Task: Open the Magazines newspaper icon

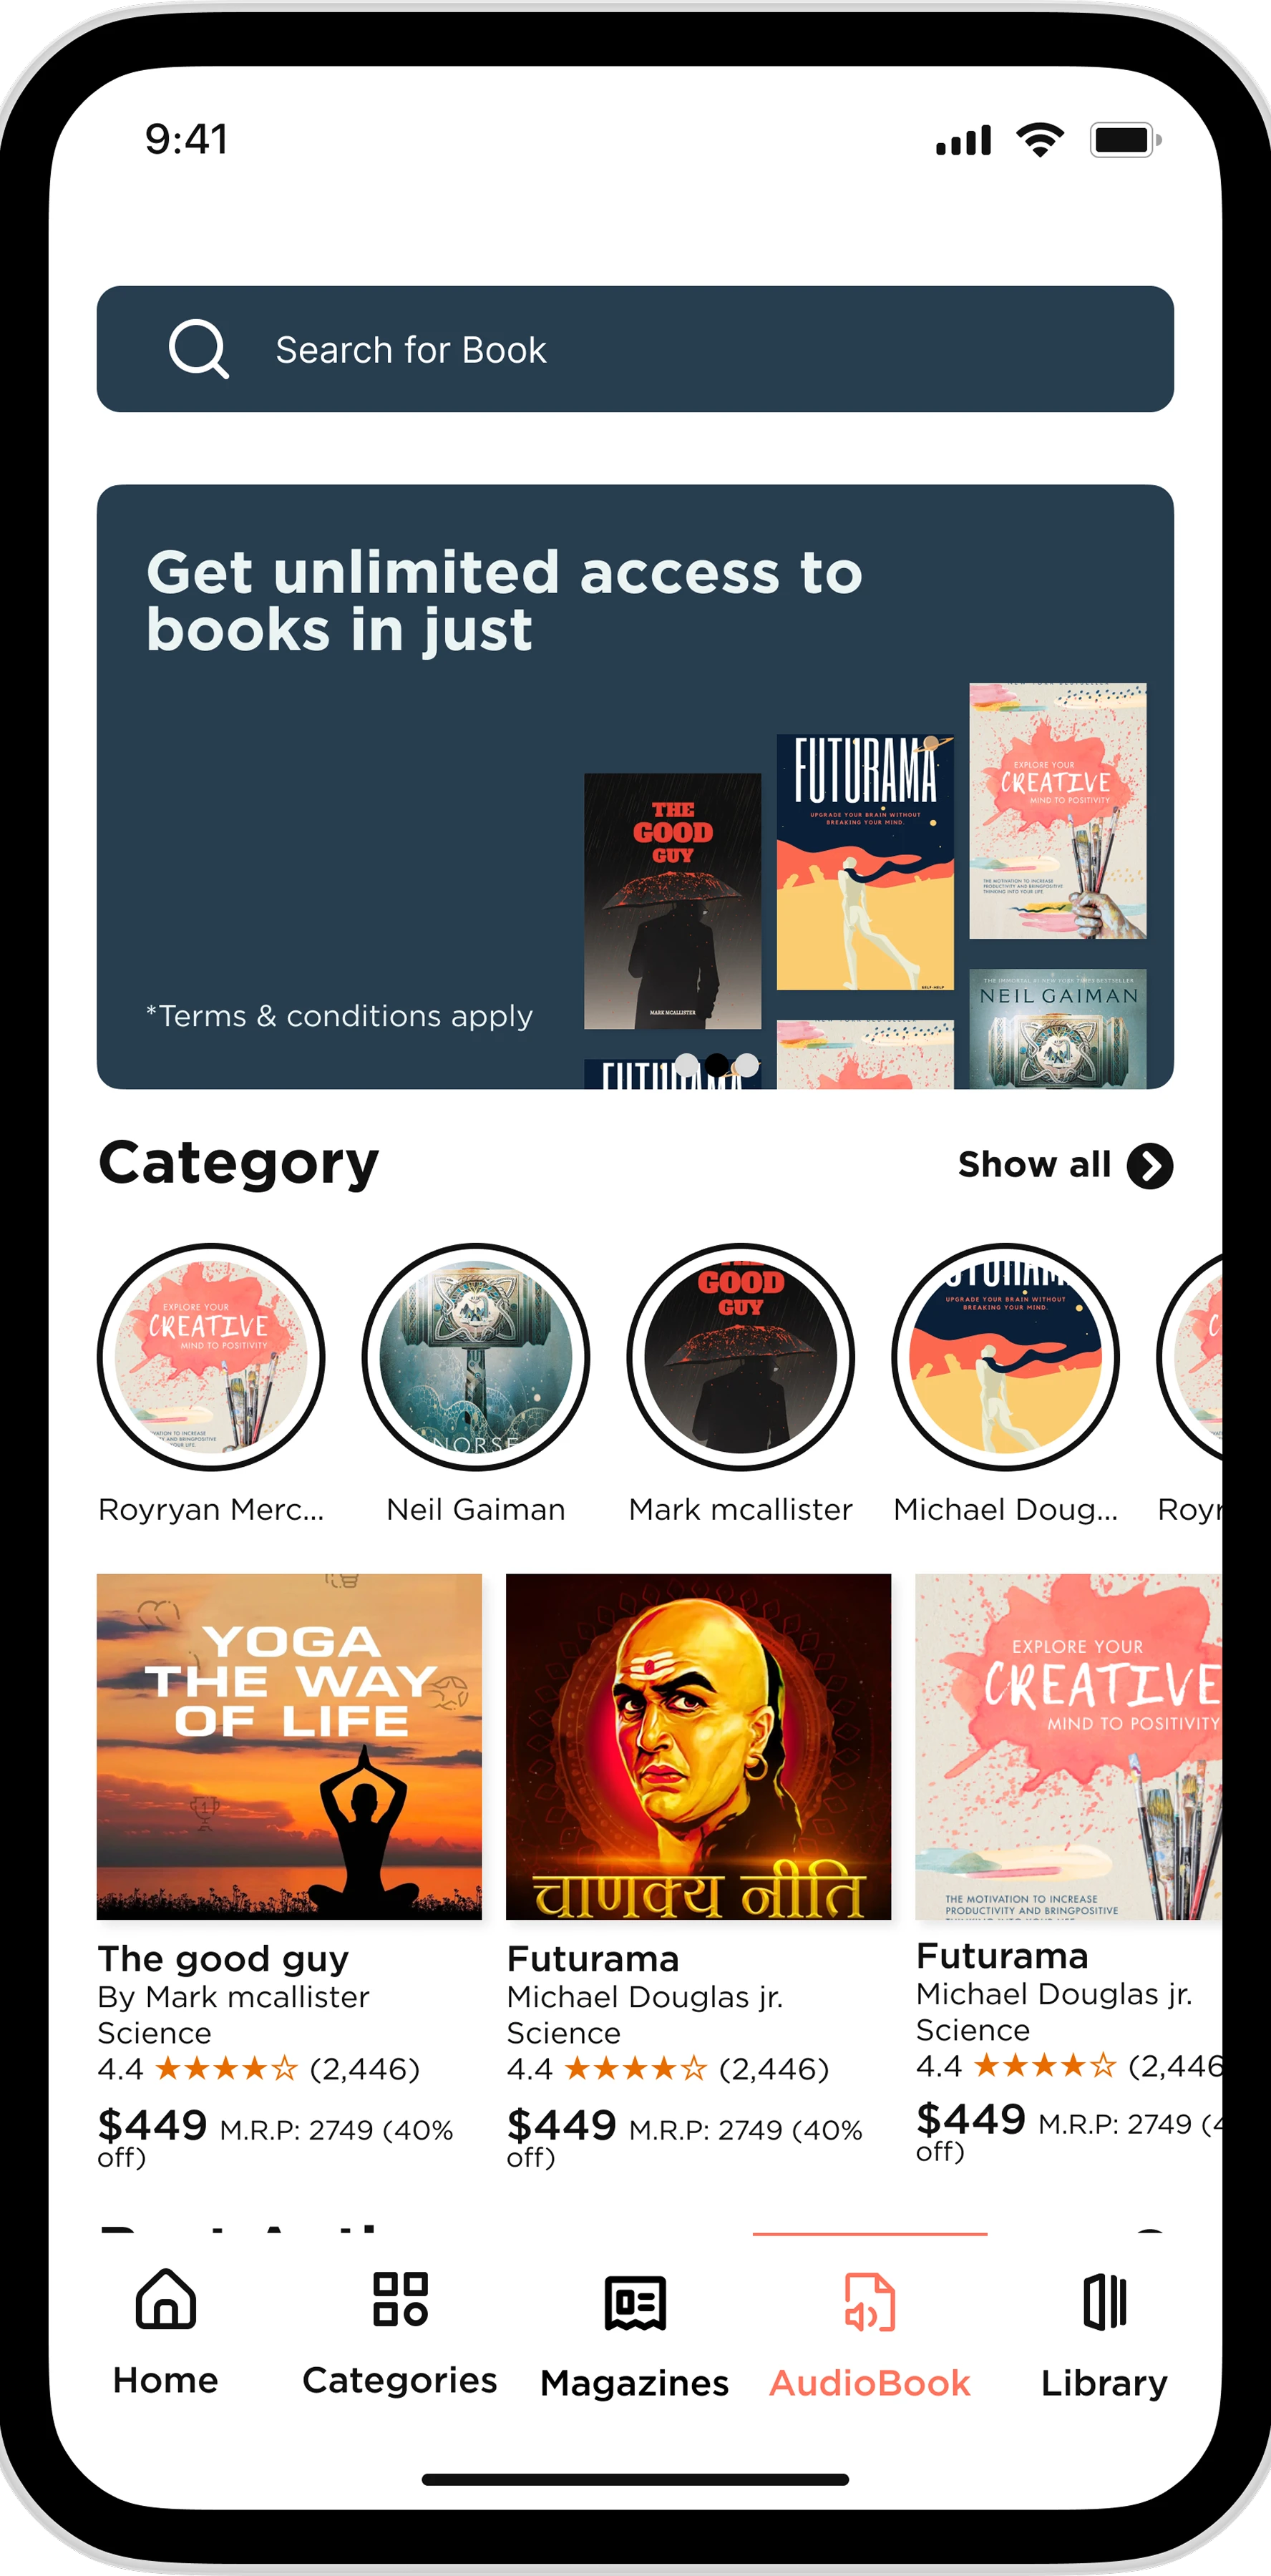Action: (635, 2302)
